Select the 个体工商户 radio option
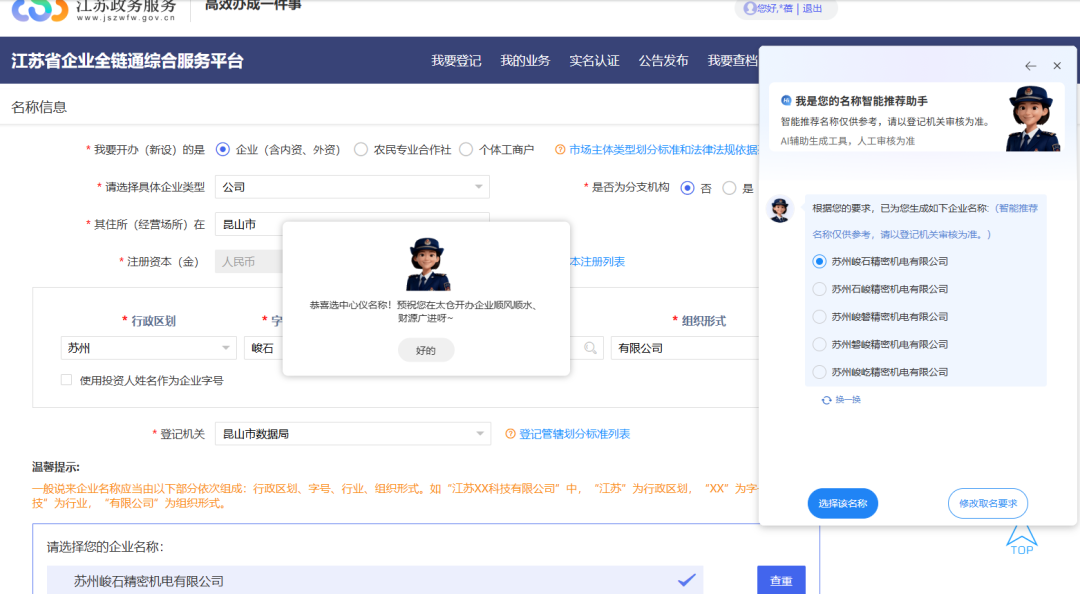 pyautogui.click(x=466, y=149)
